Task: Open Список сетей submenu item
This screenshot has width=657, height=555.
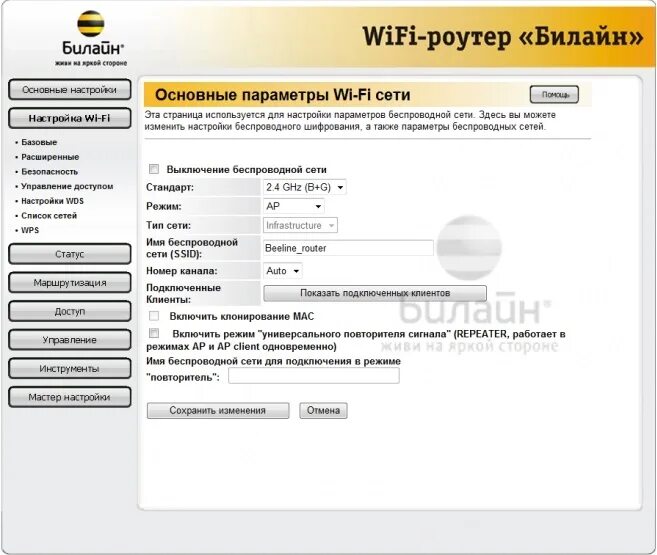Action: click(49, 216)
